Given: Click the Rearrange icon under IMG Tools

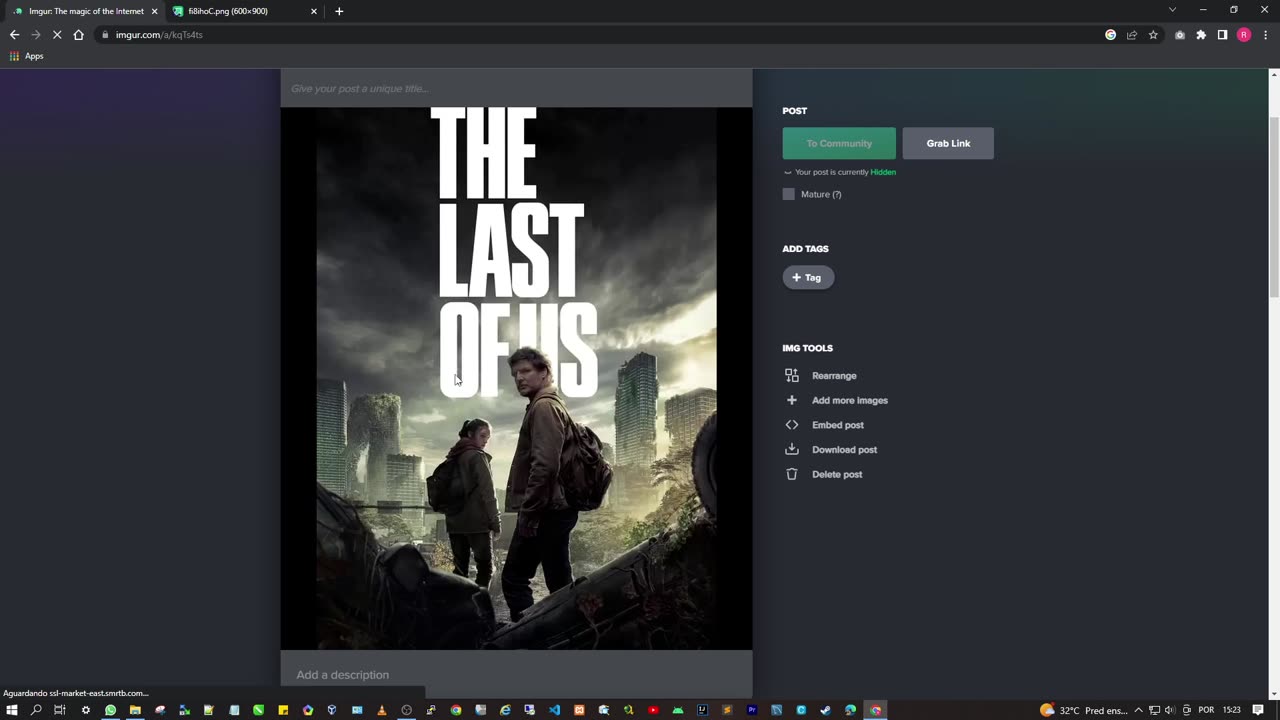Looking at the screenshot, I should [x=792, y=376].
